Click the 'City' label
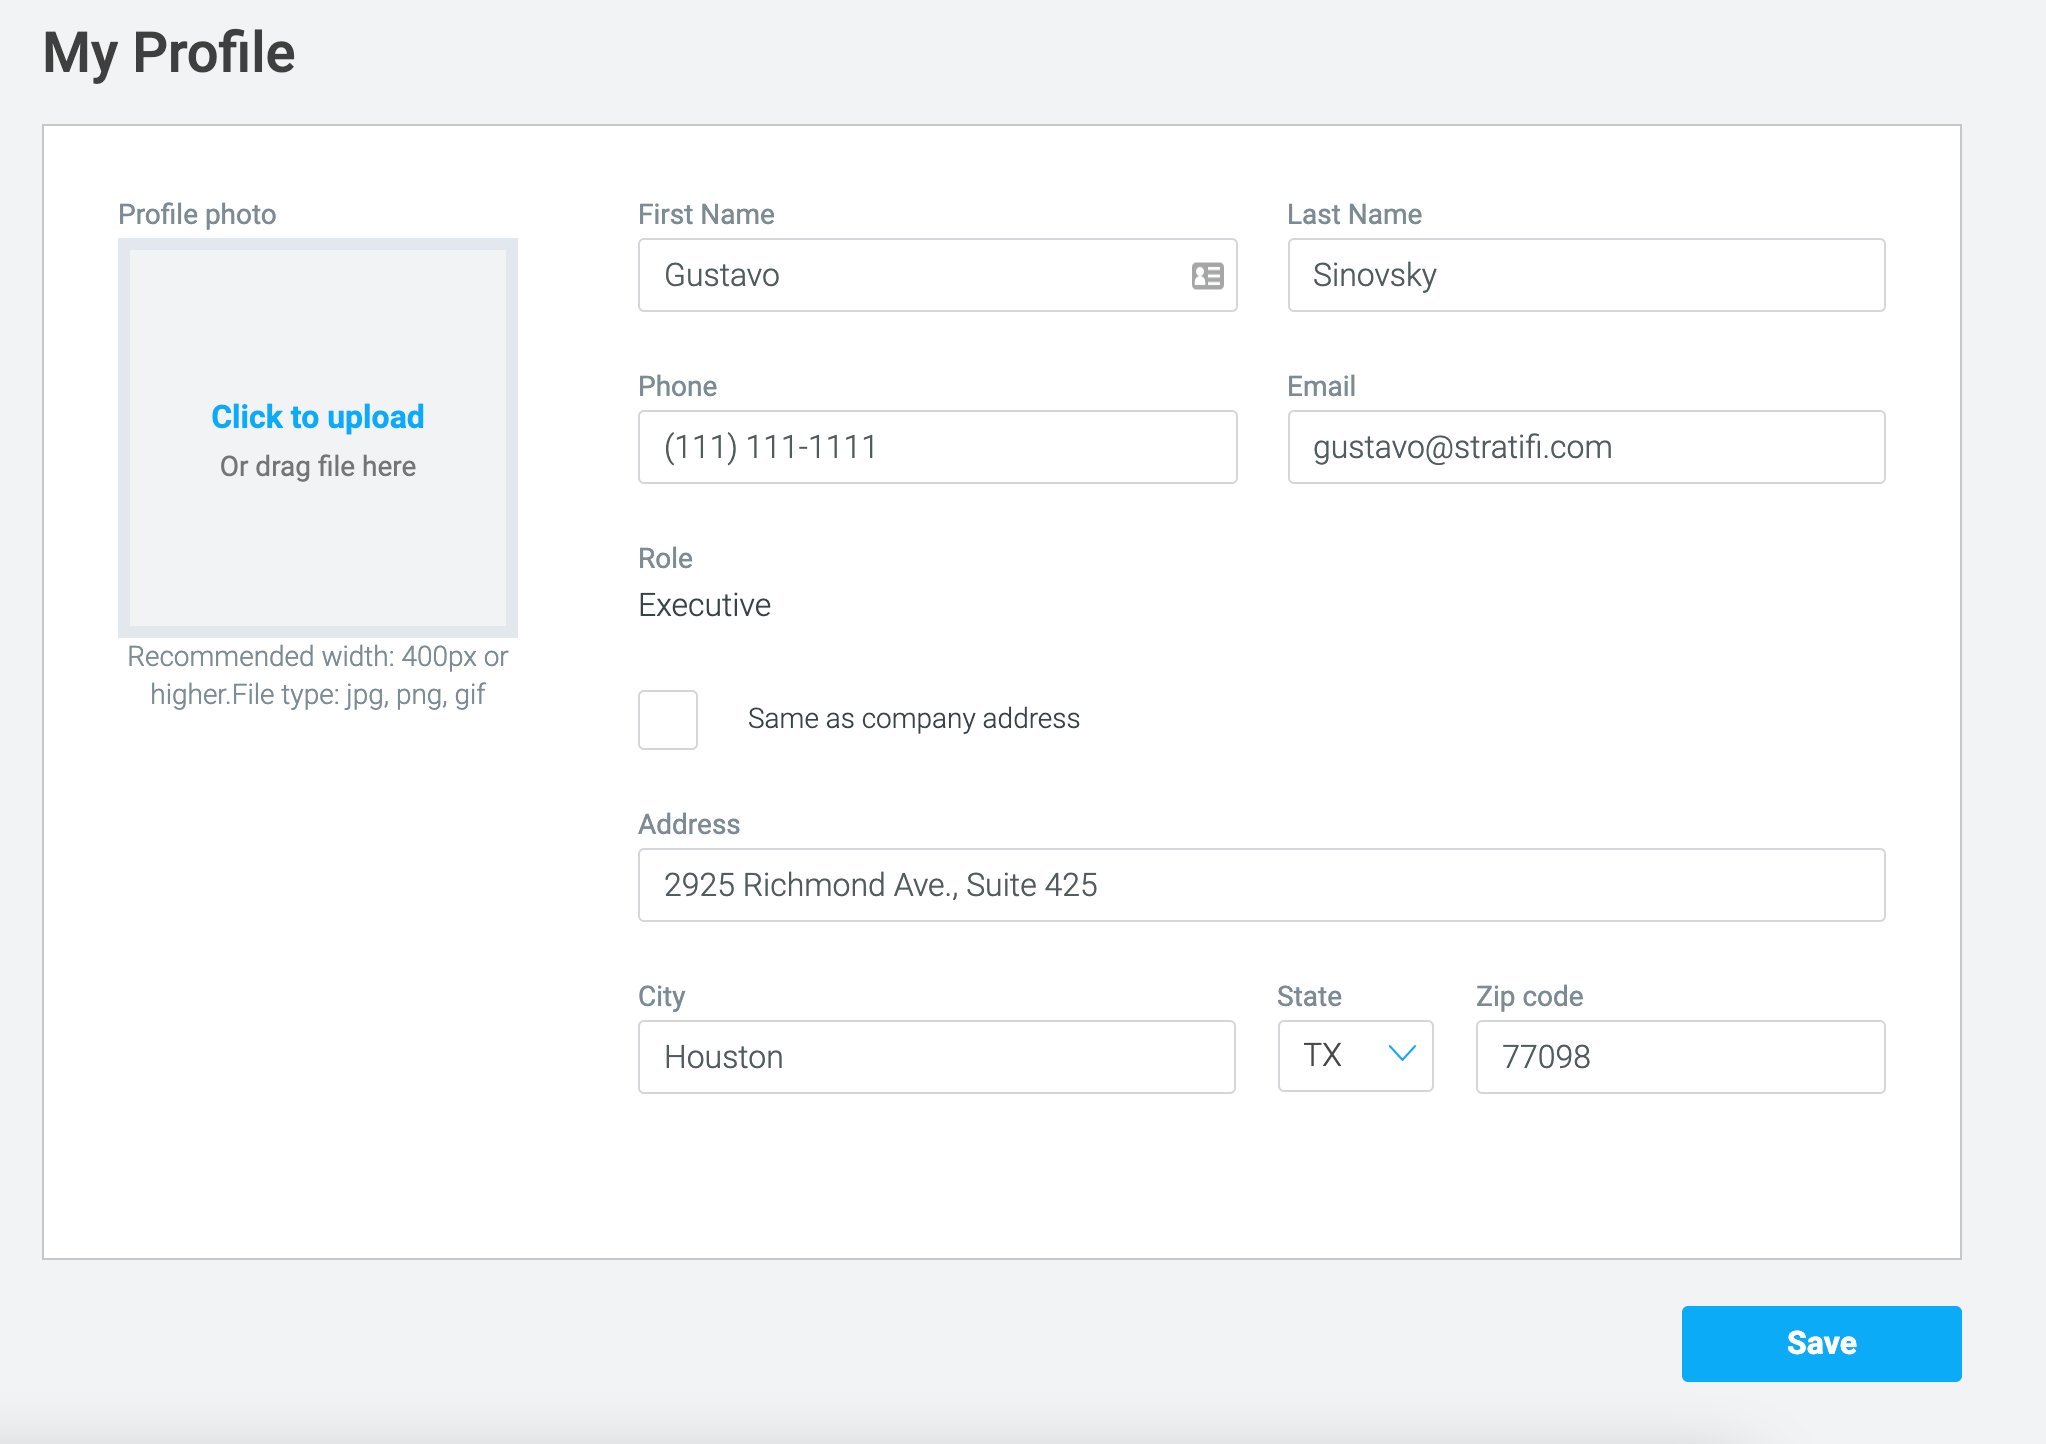 (x=661, y=996)
